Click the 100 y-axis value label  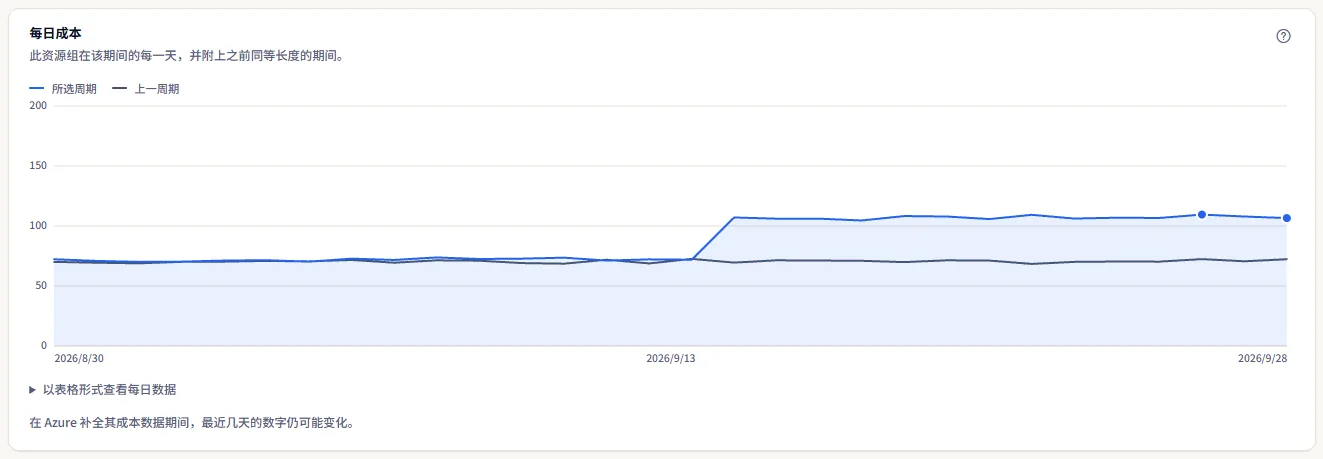[39, 226]
